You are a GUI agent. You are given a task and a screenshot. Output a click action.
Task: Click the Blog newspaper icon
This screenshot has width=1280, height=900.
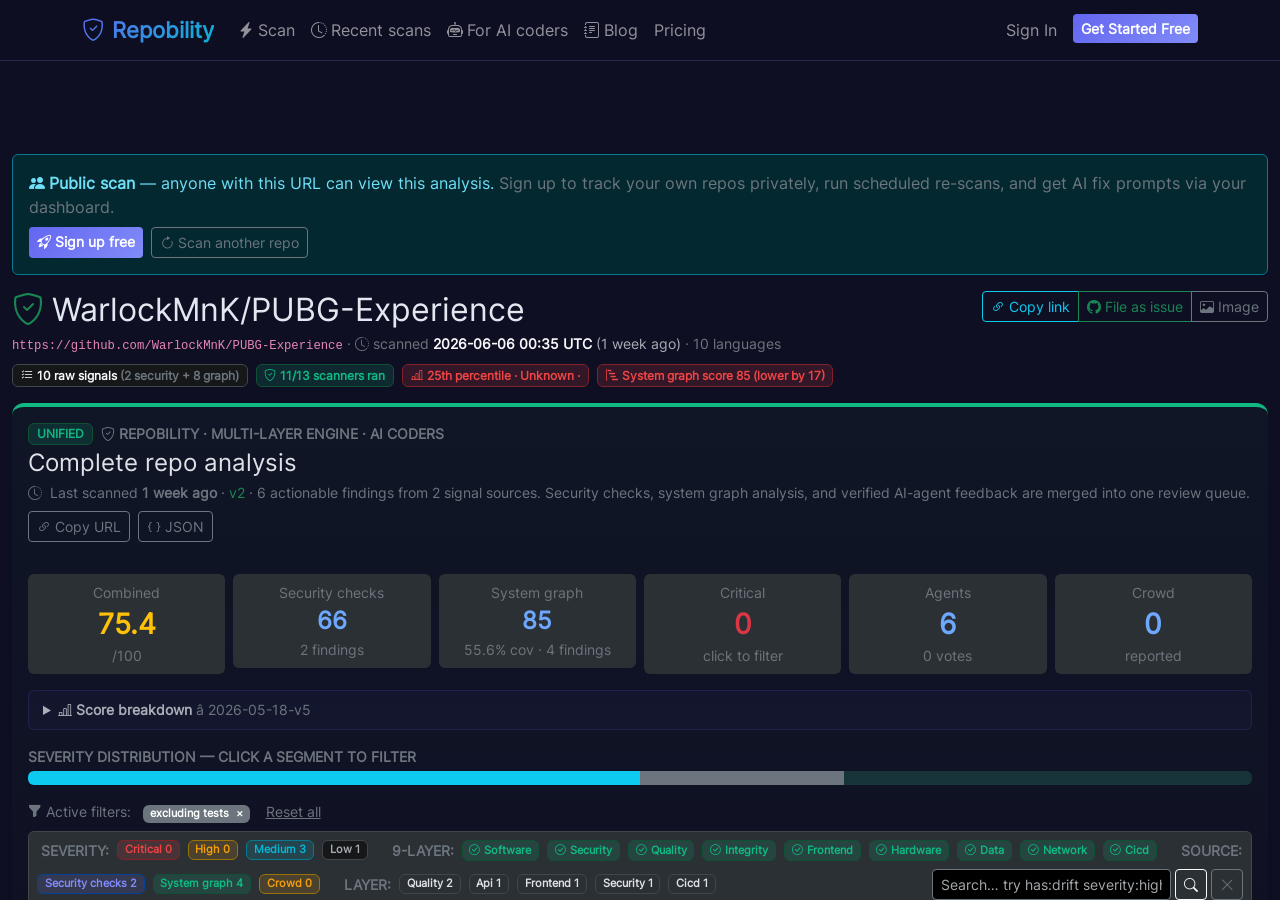592,30
